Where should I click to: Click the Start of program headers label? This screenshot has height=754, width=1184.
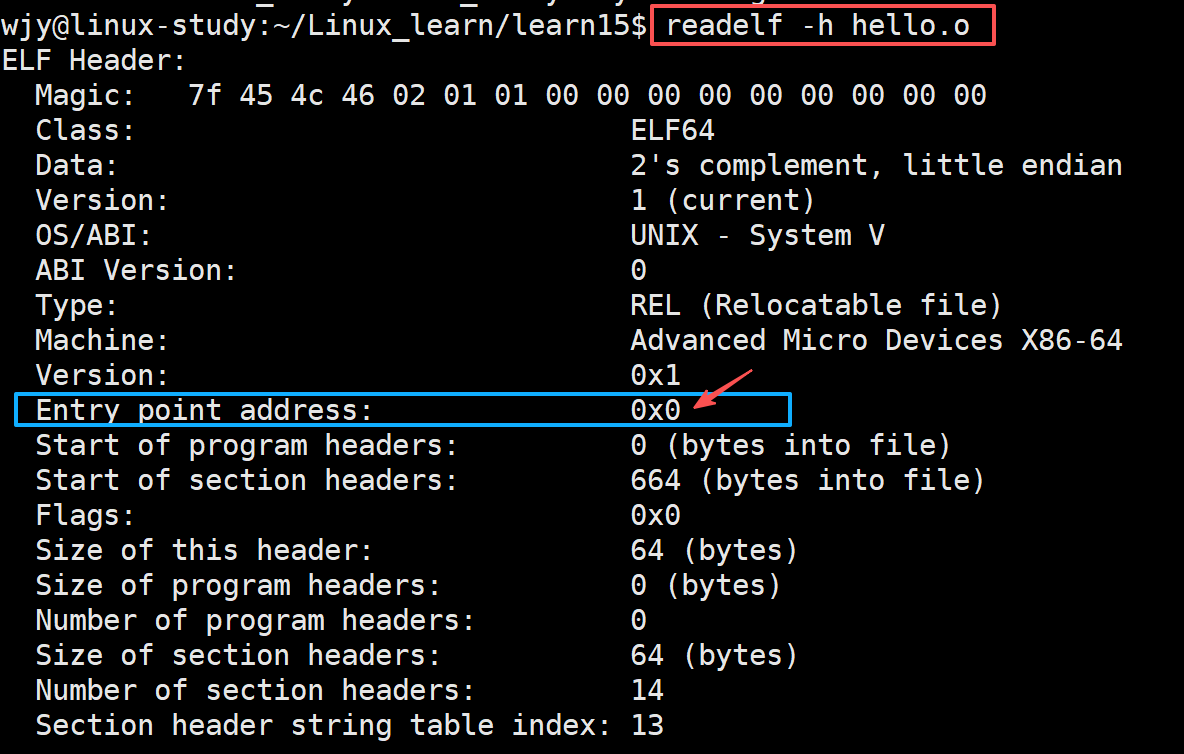pos(247,445)
